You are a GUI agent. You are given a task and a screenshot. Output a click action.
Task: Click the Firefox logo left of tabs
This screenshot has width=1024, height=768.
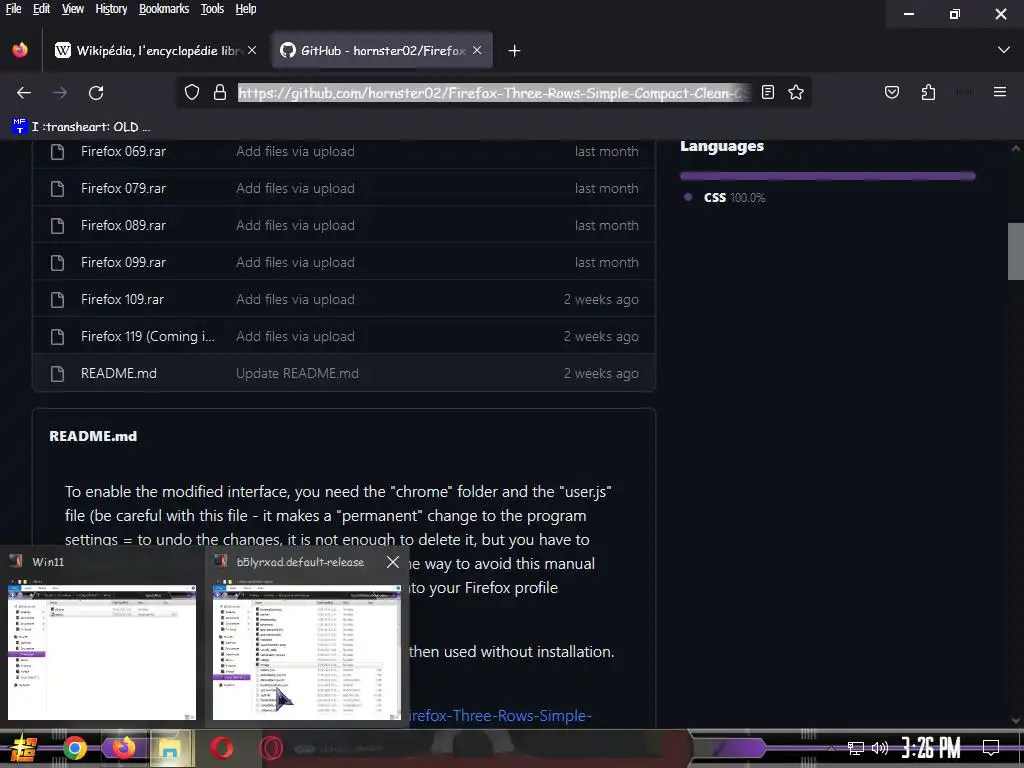20,50
